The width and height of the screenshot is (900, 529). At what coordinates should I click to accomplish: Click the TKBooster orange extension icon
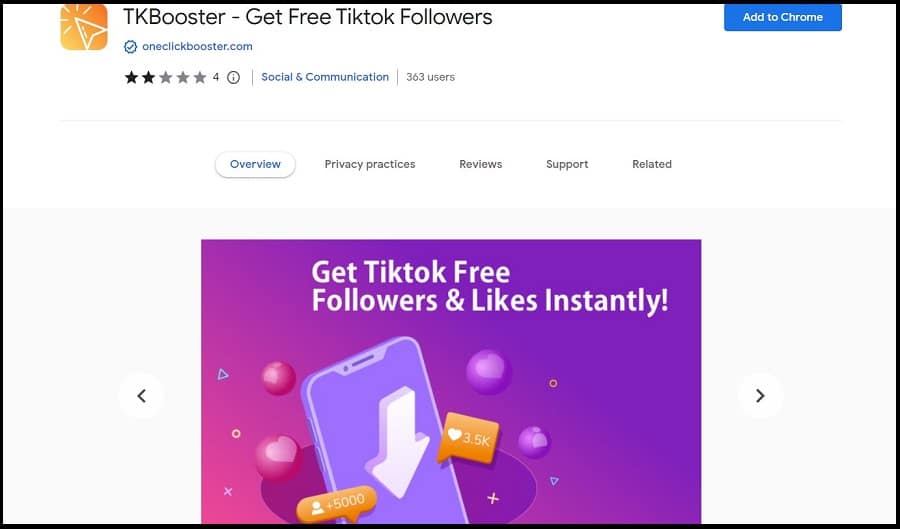click(84, 27)
